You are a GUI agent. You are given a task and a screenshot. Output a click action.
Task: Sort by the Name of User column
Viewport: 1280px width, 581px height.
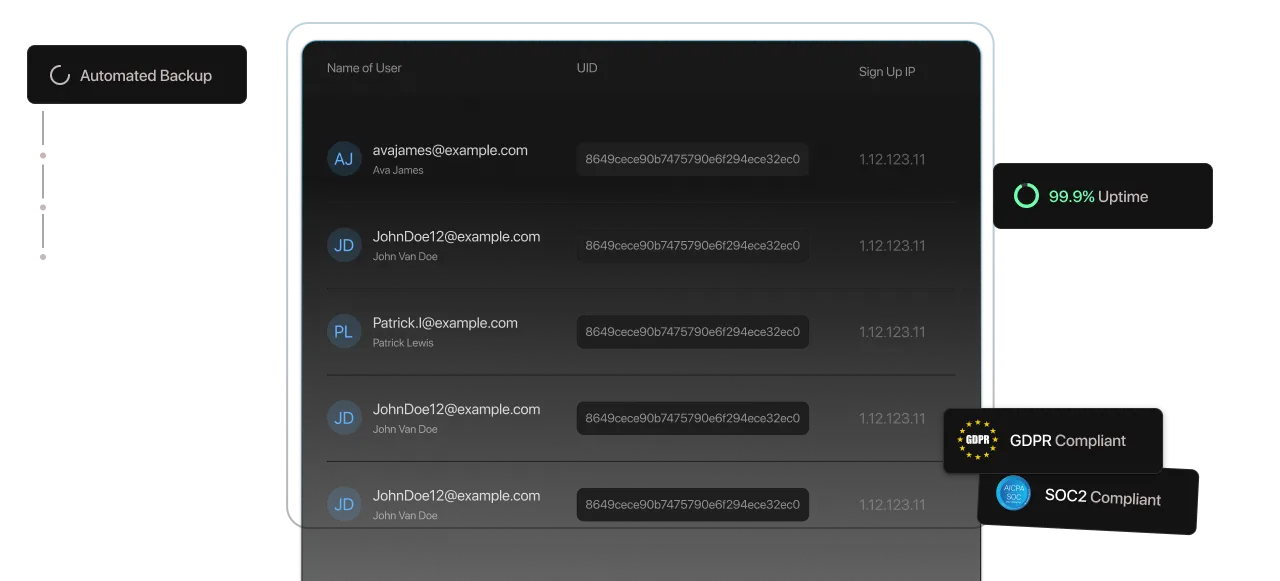[x=364, y=68]
